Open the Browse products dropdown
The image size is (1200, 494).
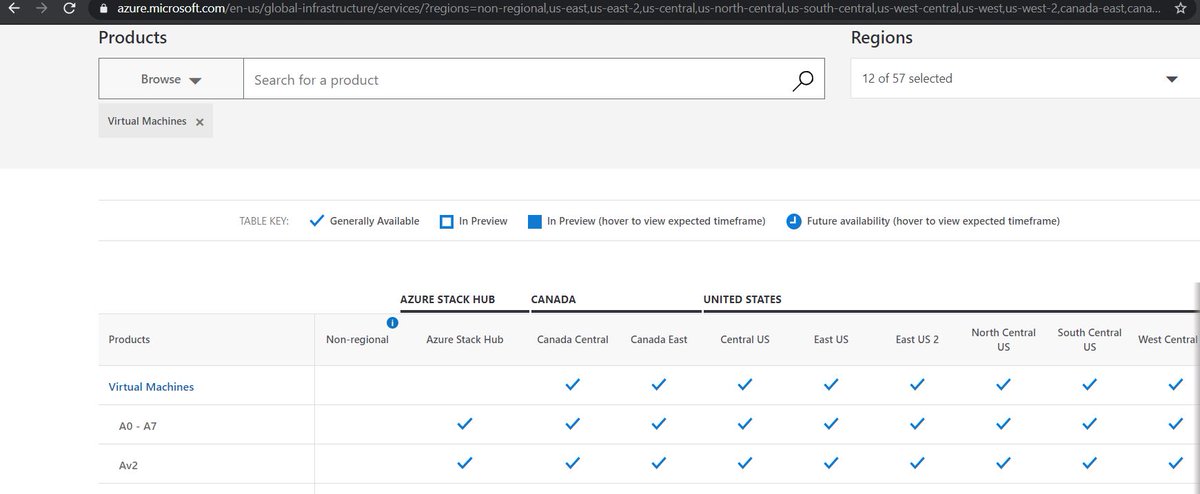pos(171,79)
